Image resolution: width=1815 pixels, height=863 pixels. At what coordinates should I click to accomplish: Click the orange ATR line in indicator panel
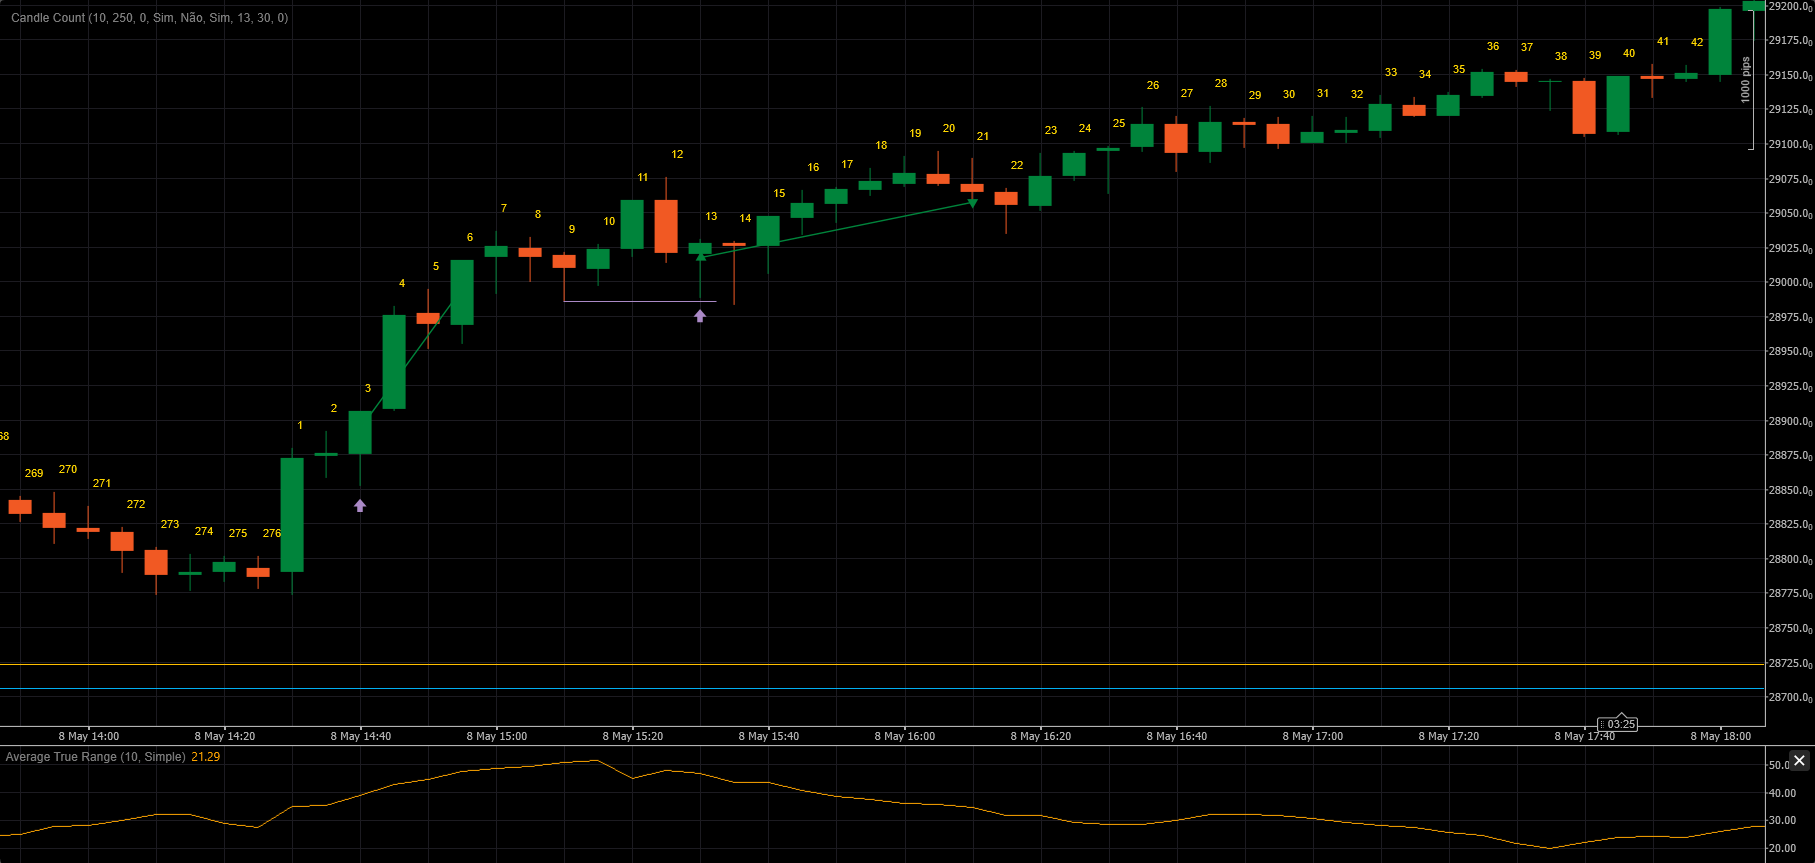tap(882, 803)
